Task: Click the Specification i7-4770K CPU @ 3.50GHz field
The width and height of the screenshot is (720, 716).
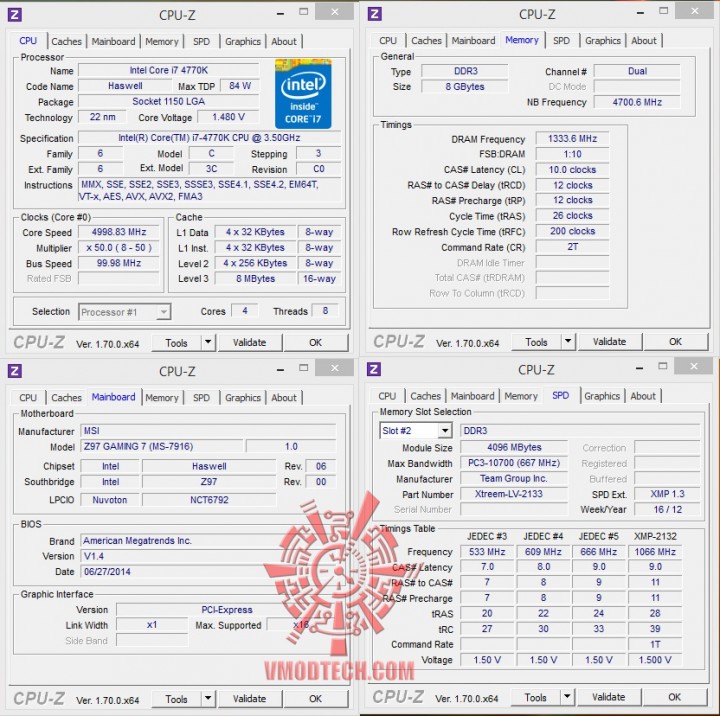Action: pos(209,138)
